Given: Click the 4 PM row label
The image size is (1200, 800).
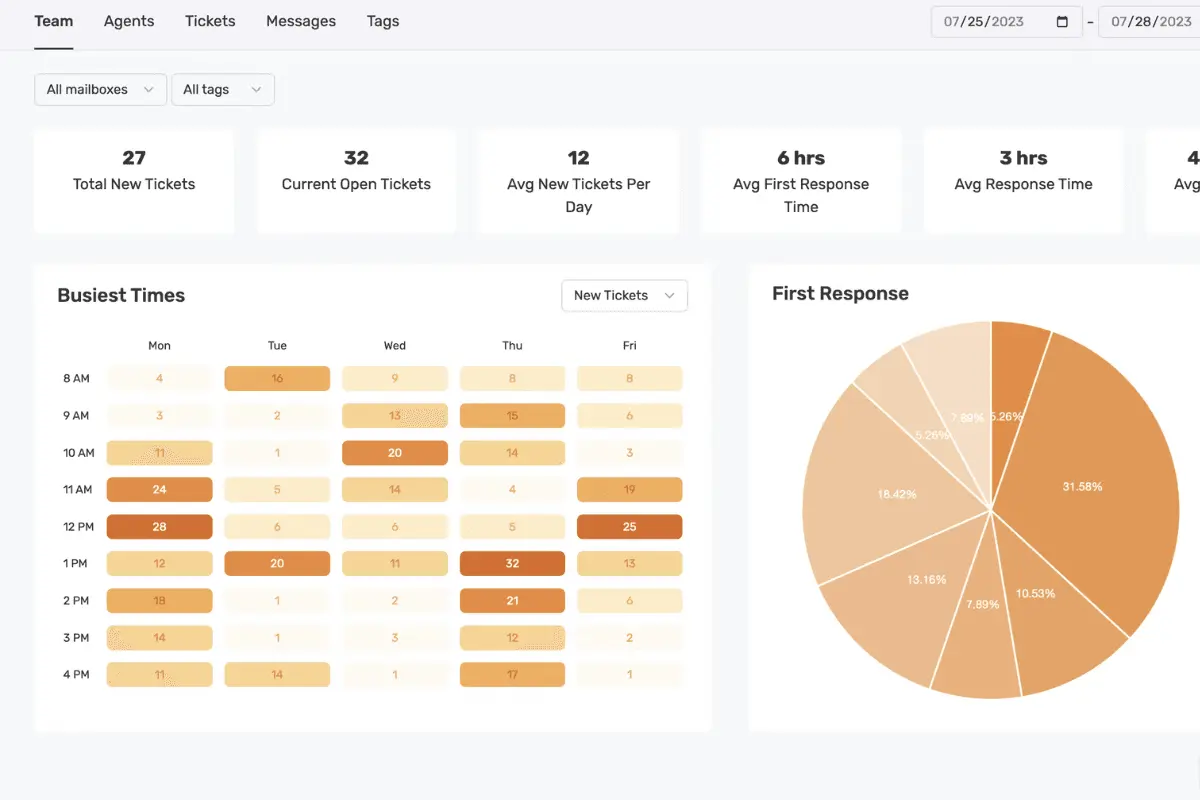Looking at the screenshot, I should coord(76,675).
